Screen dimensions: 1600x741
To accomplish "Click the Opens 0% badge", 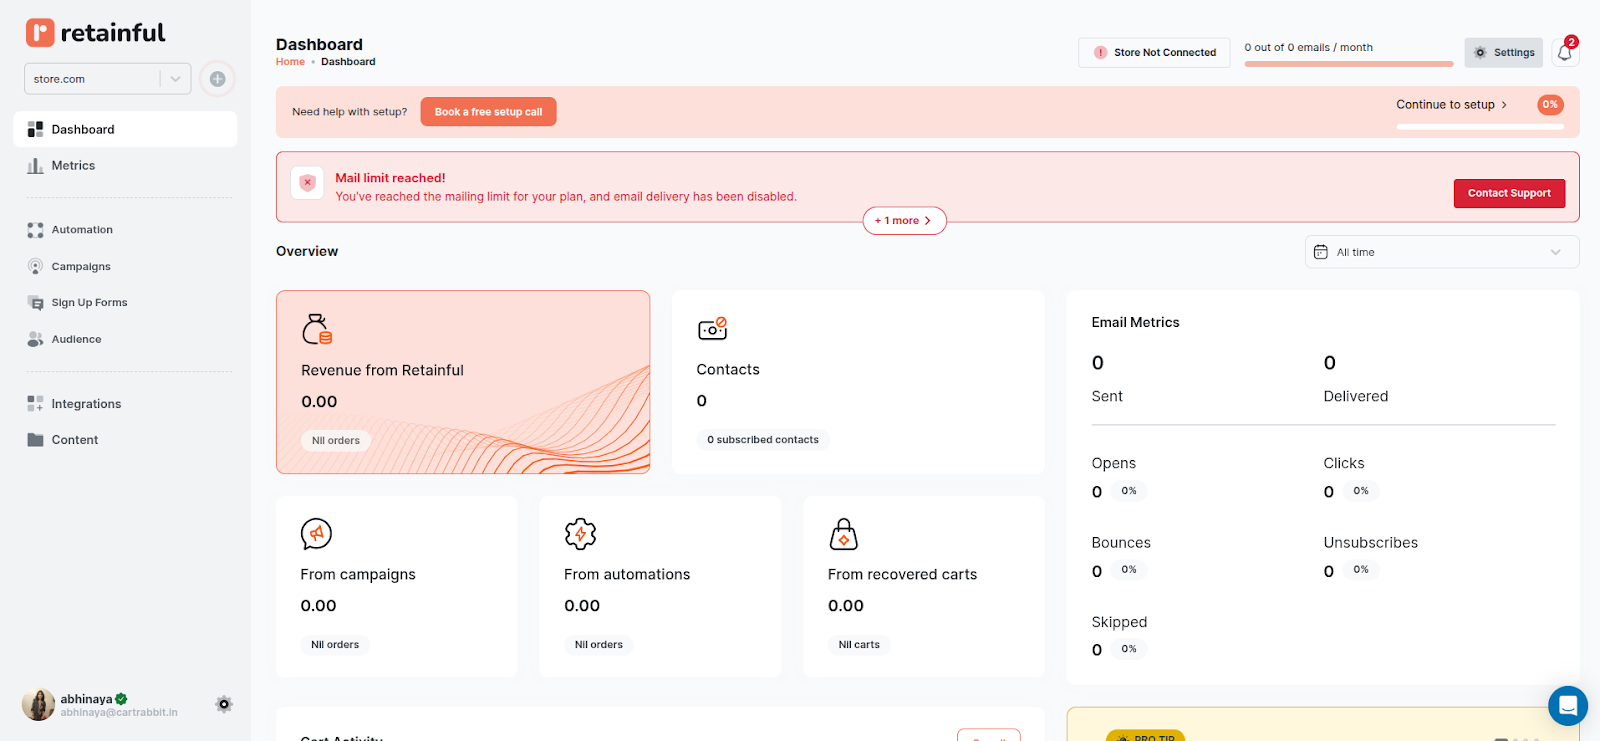I will [1129, 491].
